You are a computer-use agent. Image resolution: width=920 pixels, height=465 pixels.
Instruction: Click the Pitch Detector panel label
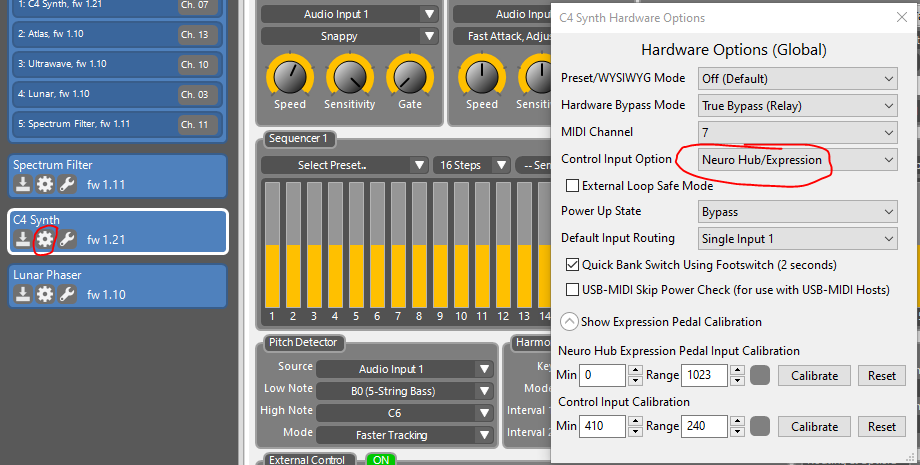tap(303, 342)
